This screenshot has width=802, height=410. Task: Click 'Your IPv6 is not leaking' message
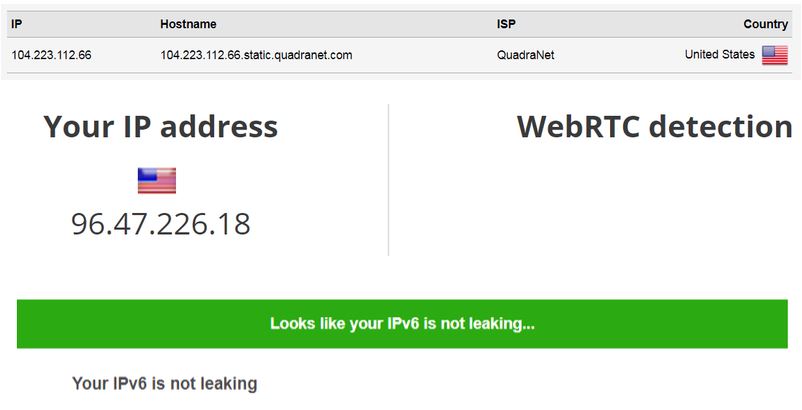point(164,383)
